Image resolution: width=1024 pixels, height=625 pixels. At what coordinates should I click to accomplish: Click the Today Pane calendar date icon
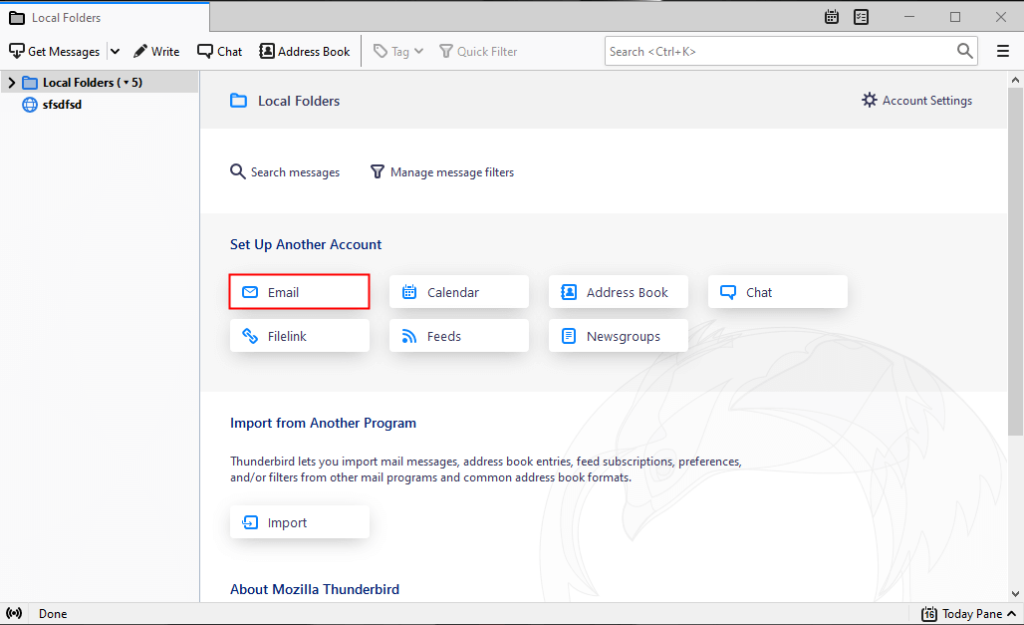929,613
